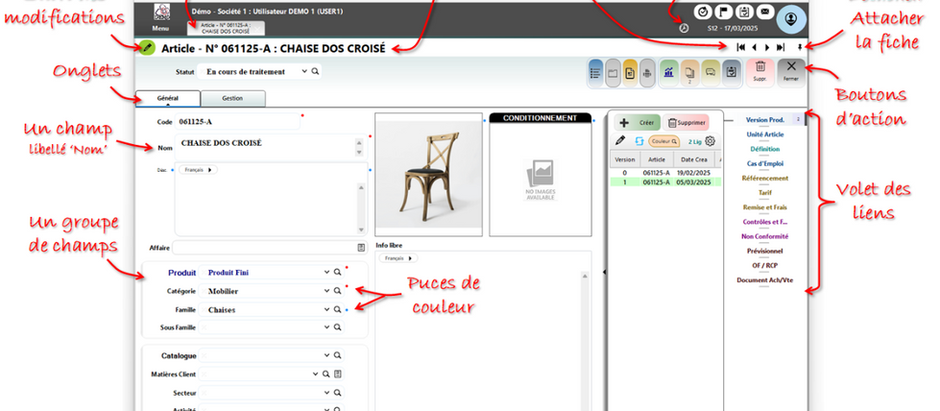Open the timer check icon in header
The width and height of the screenshot is (940, 411).
(x=703, y=11)
